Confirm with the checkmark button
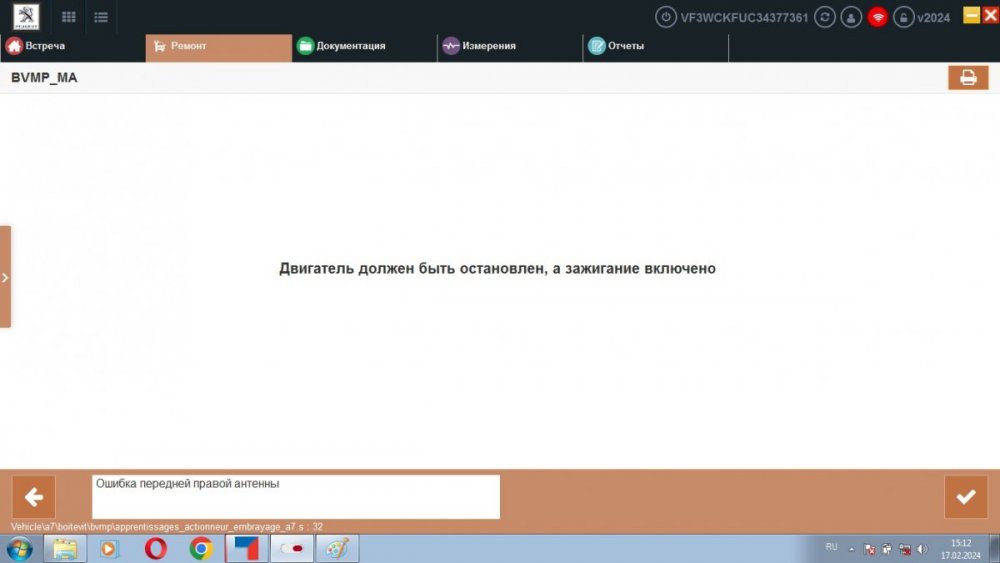Image resolution: width=1000 pixels, height=563 pixels. click(x=965, y=497)
